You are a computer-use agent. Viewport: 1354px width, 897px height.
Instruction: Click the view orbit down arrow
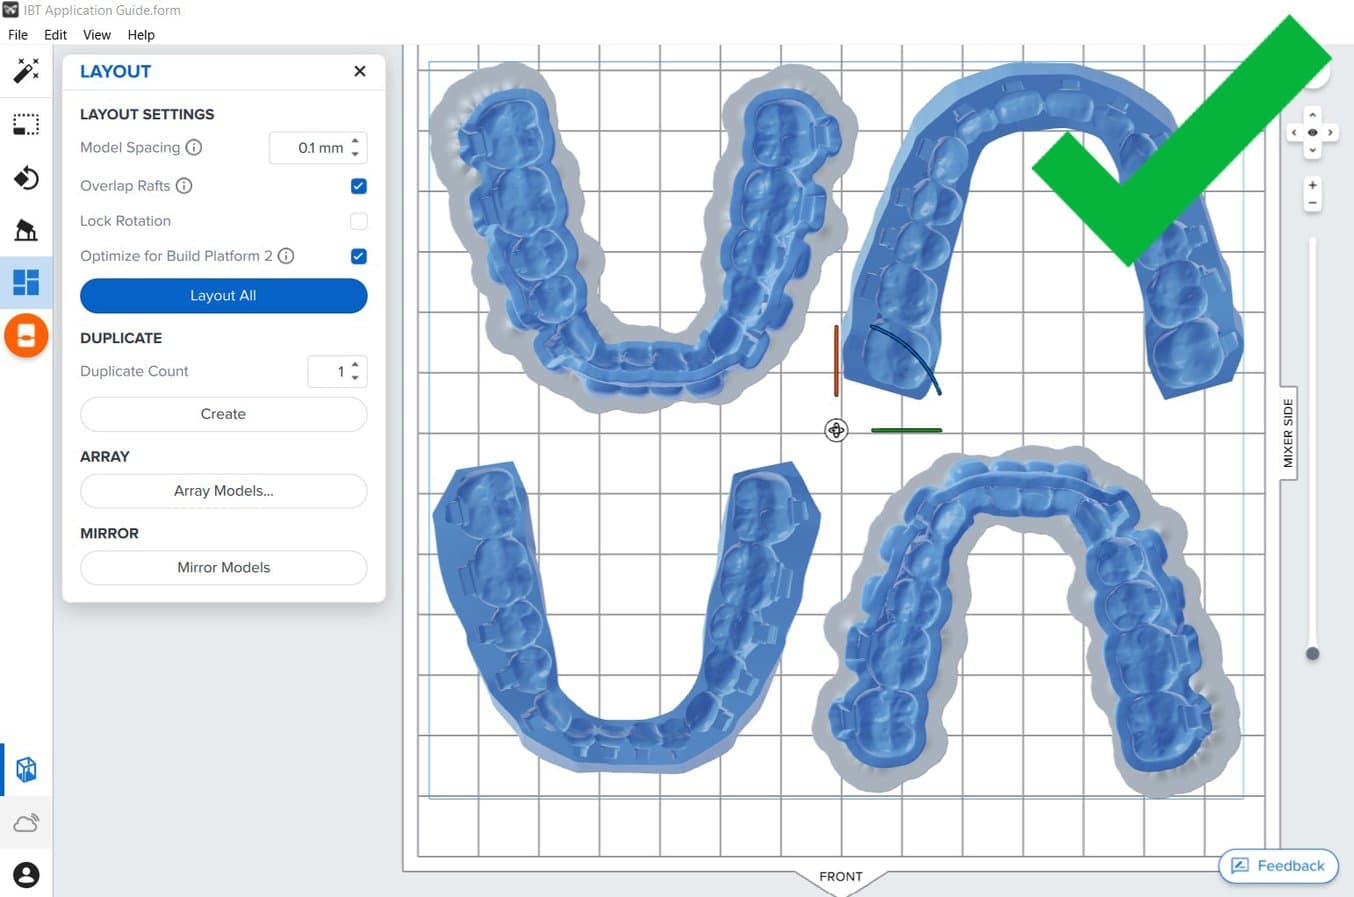pyautogui.click(x=1312, y=150)
